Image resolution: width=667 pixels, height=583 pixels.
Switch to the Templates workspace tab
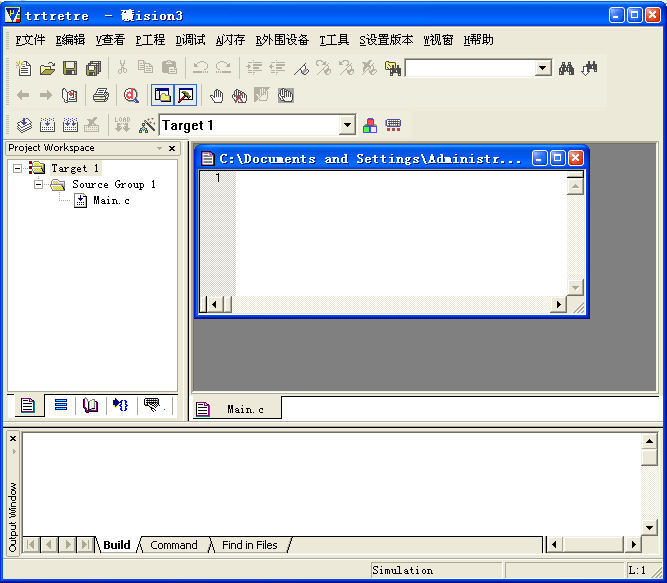point(152,405)
